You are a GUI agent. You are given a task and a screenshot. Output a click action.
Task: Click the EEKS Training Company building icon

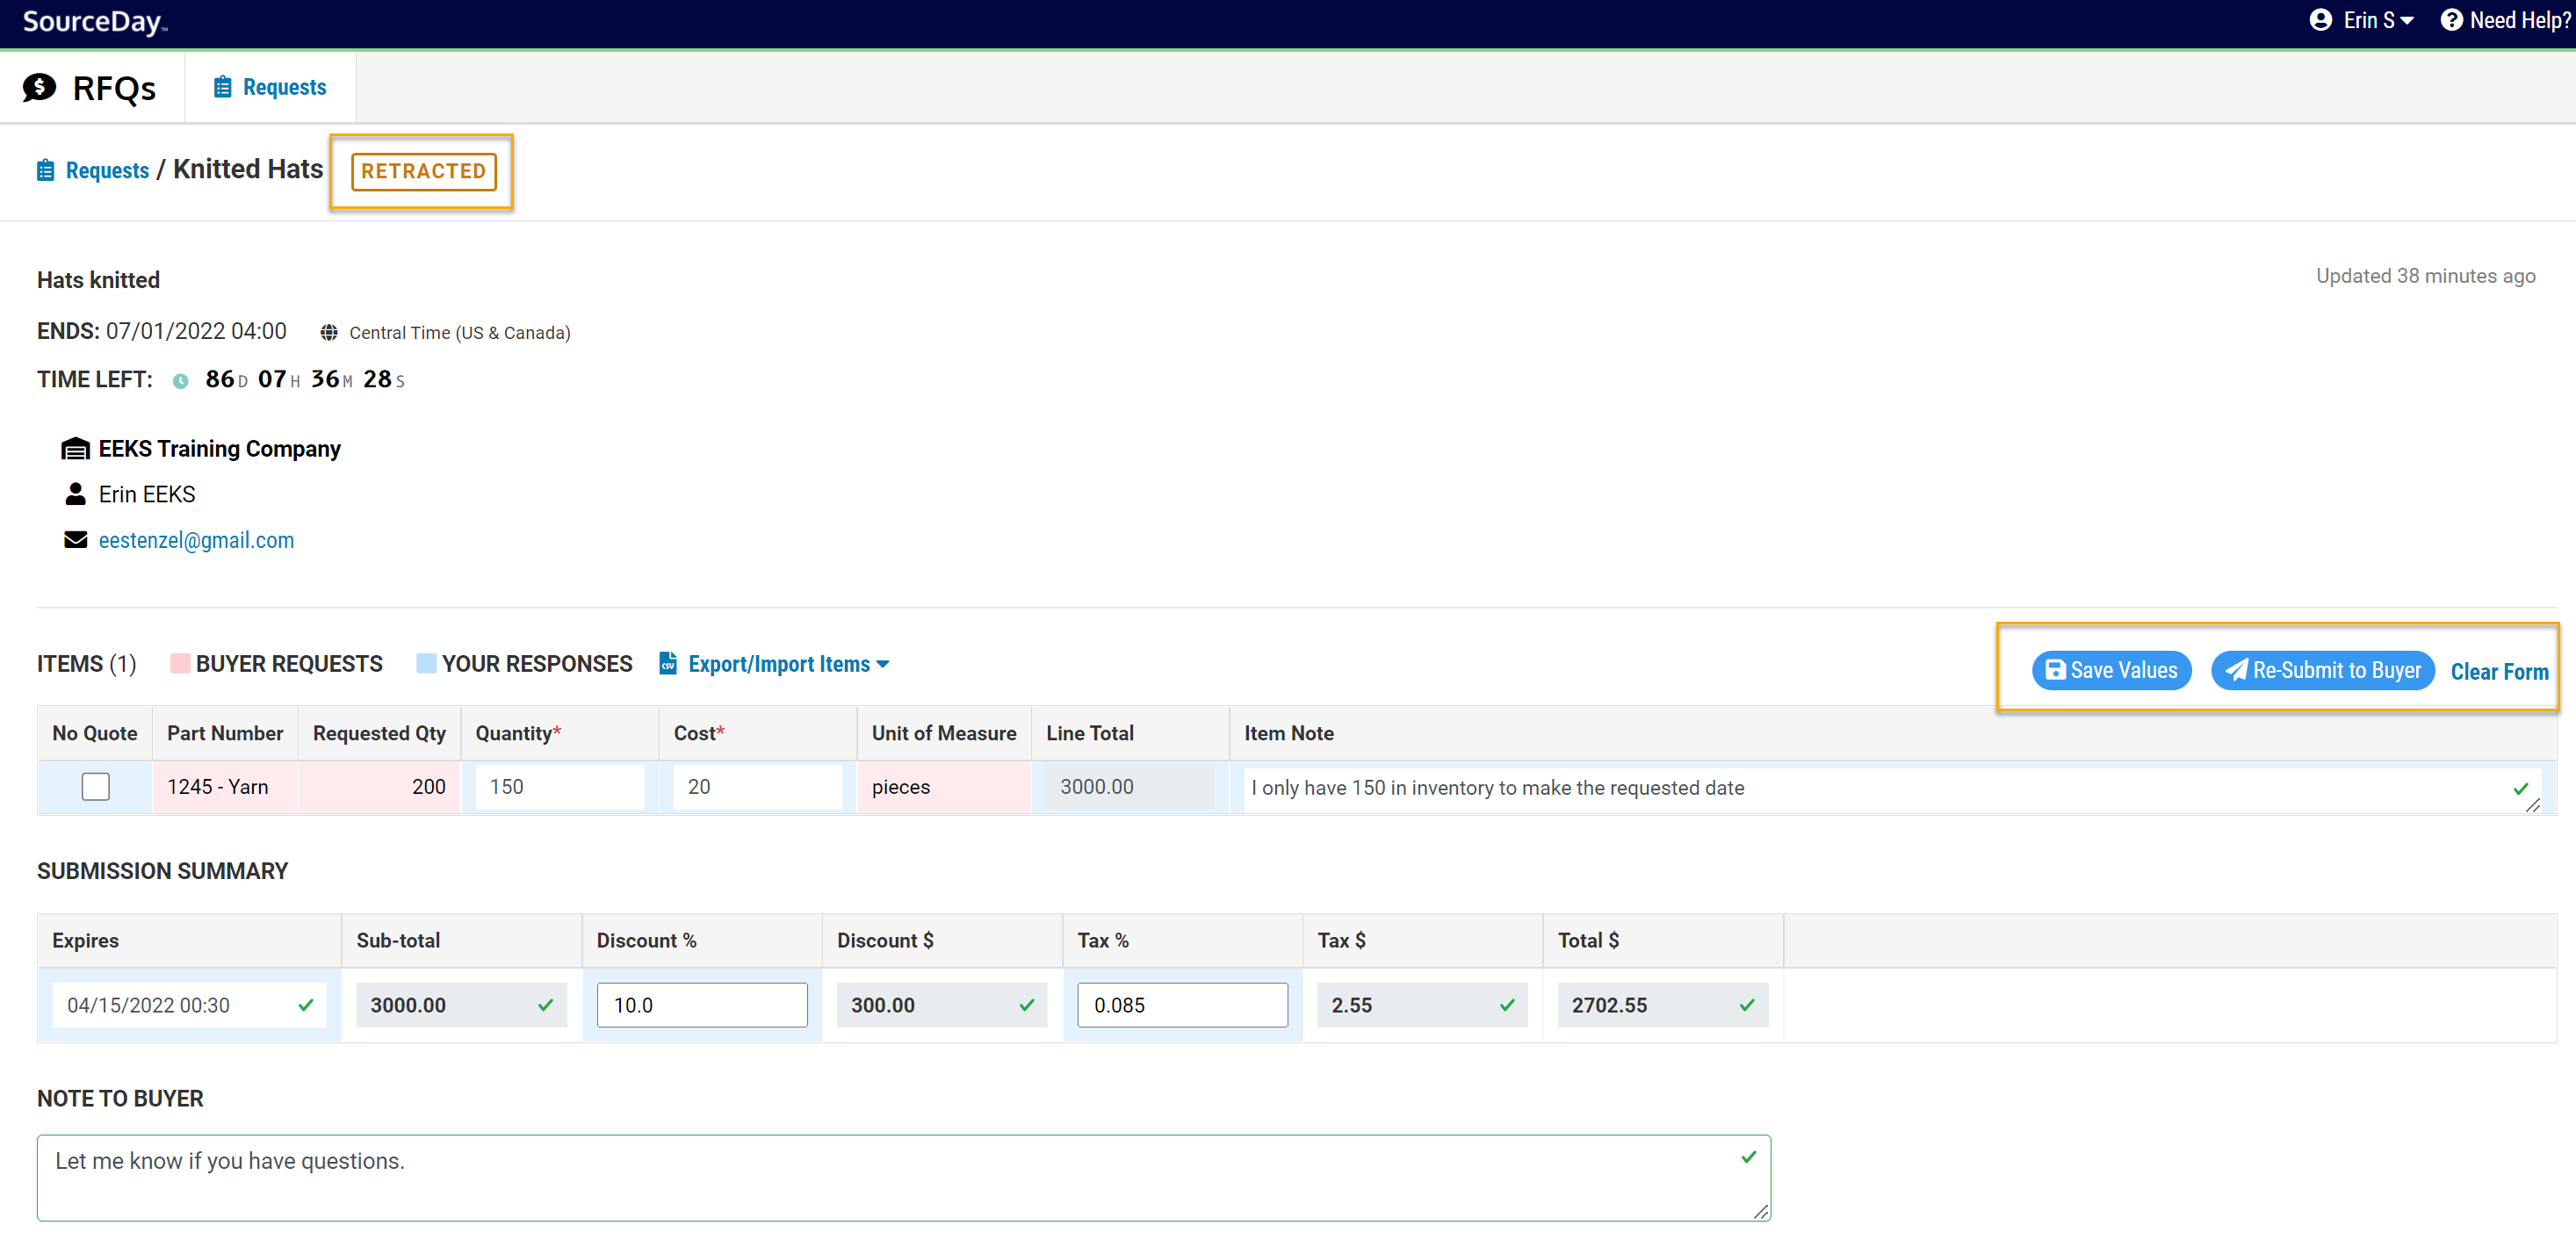pos(75,448)
